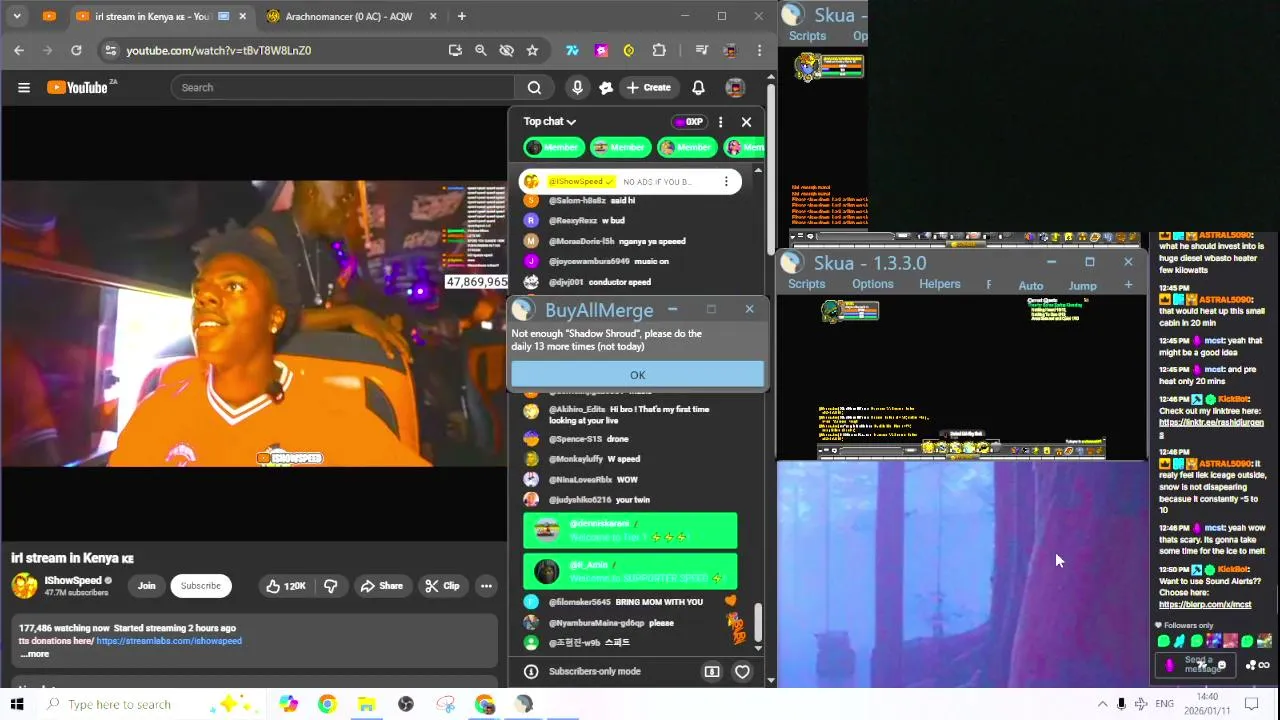This screenshot has width=1280, height=720.
Task: Open the Scripts menu in Skua 1.3.3.0
Action: click(x=807, y=284)
